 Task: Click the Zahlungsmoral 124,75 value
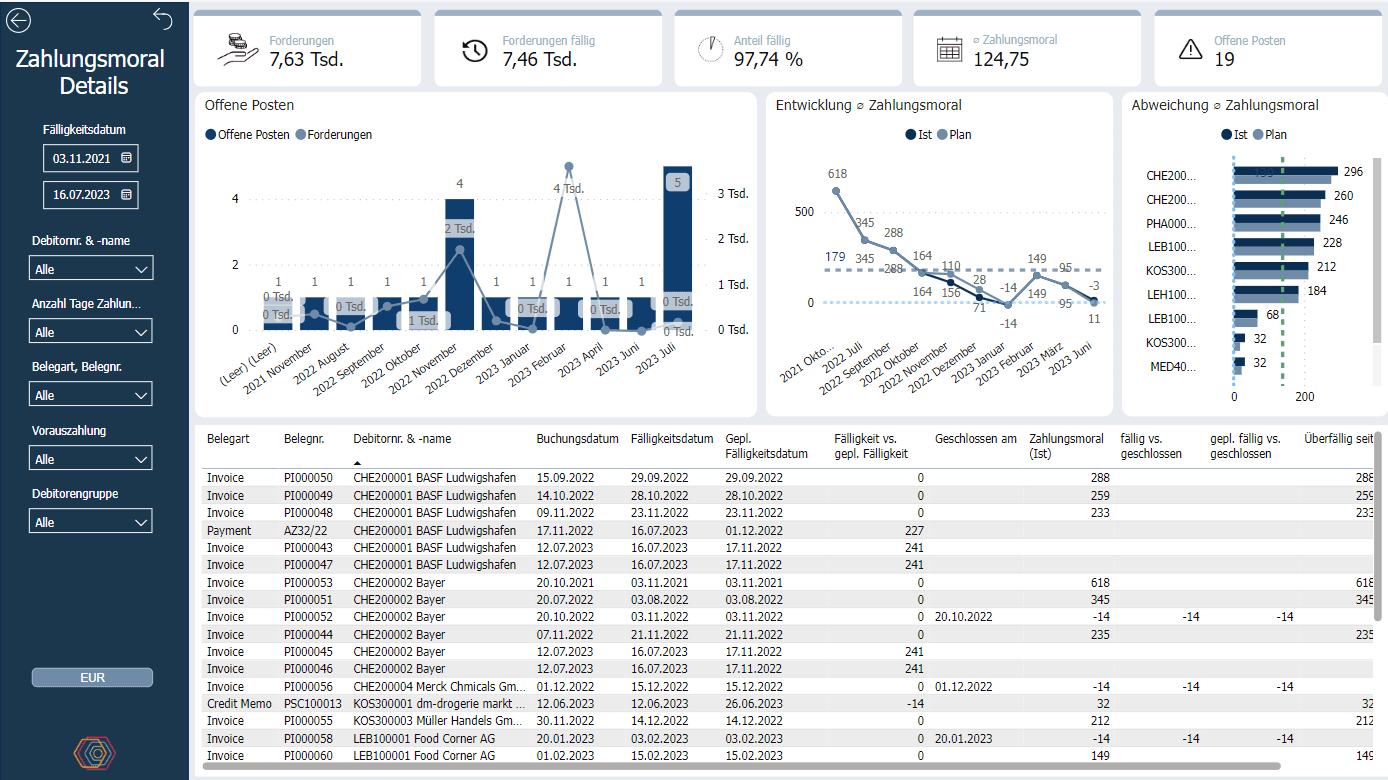pos(1001,59)
